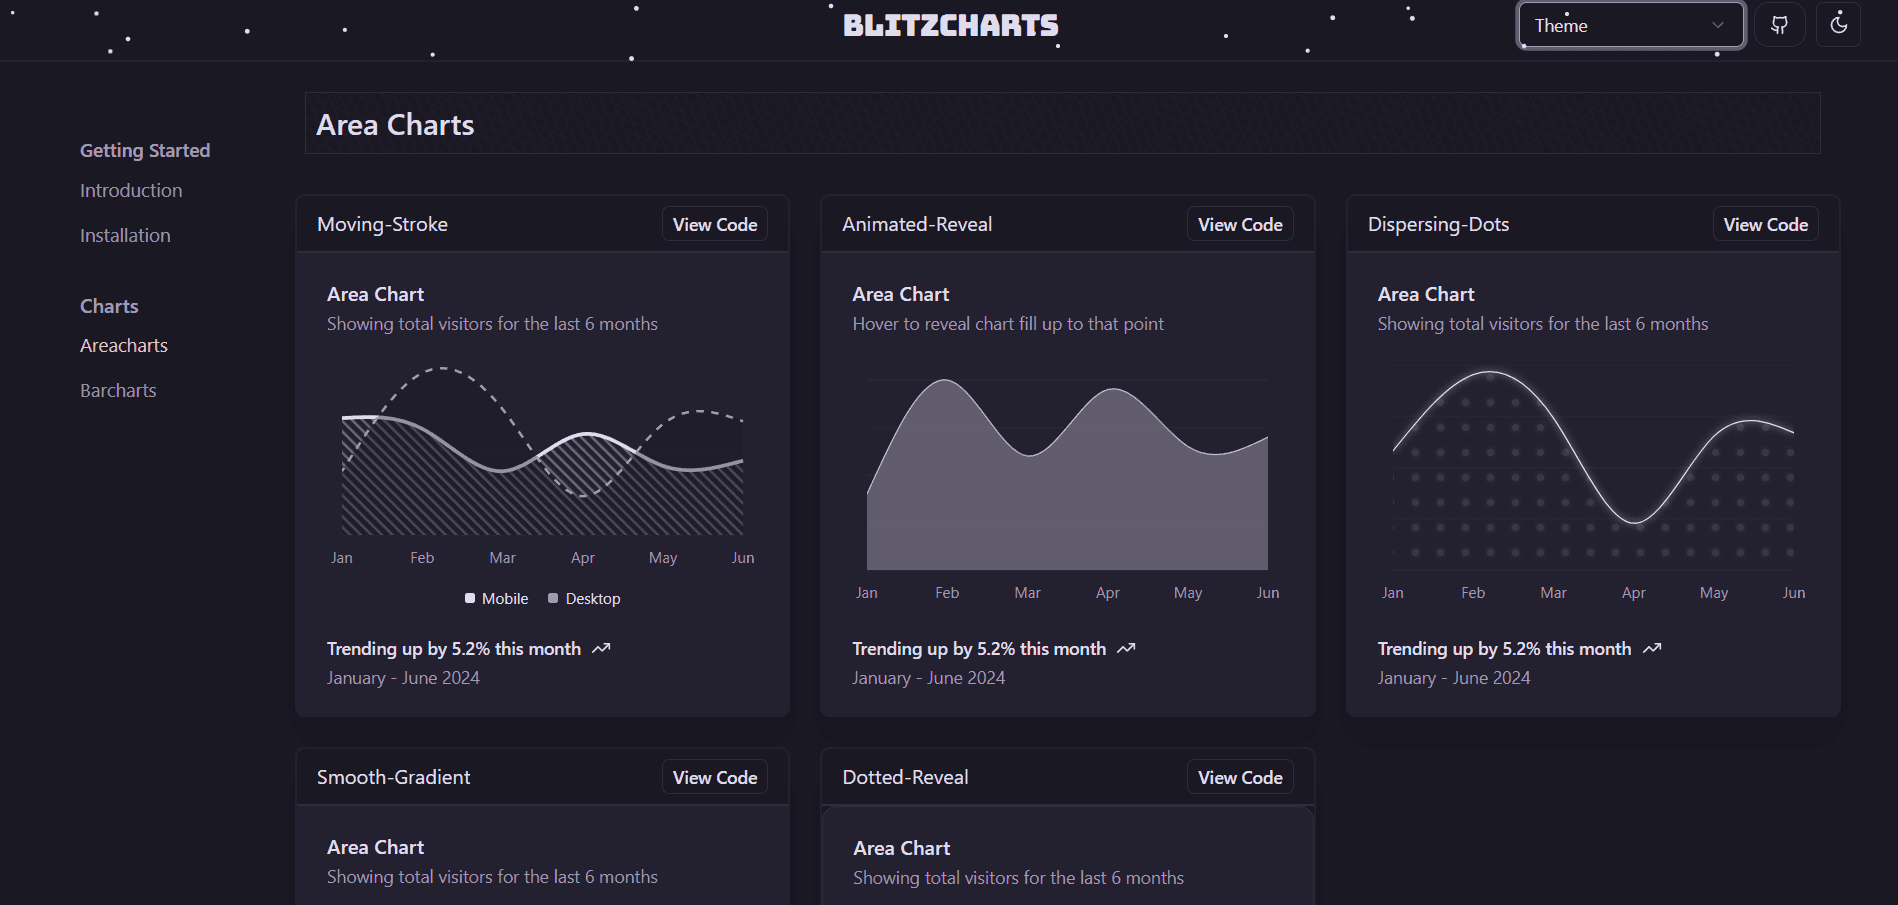
Task: View Code for the Dispersing-Dots chart
Action: click(1765, 223)
